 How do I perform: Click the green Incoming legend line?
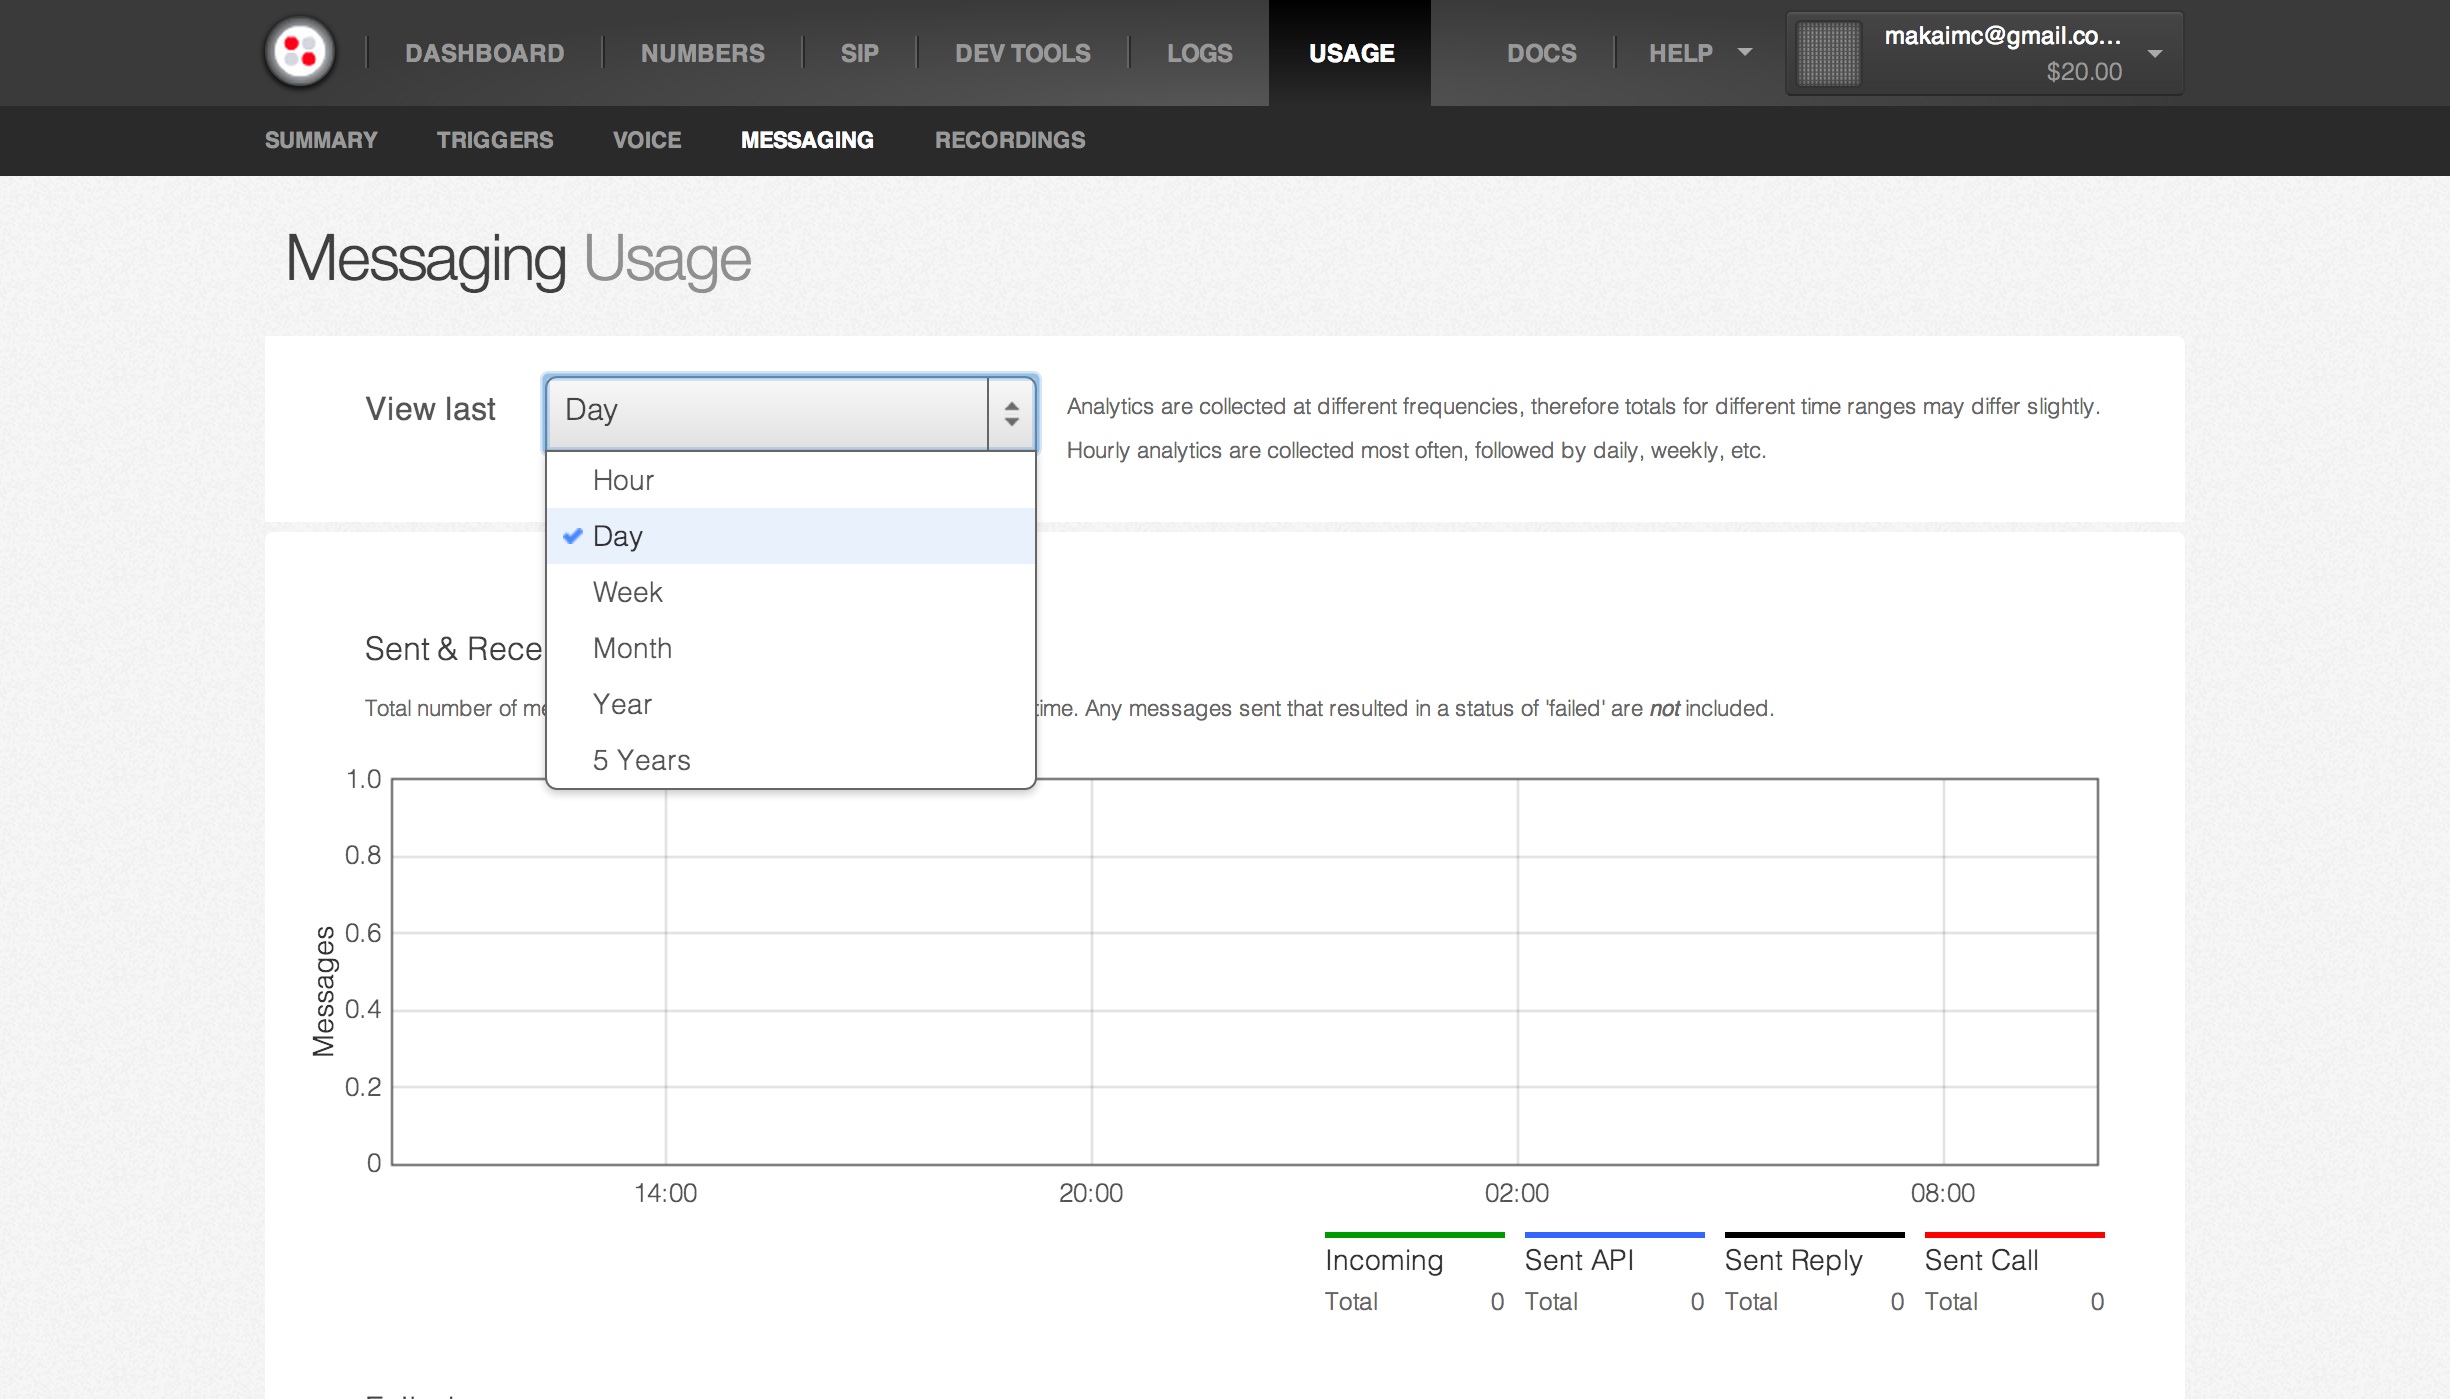pyautogui.click(x=1414, y=1235)
